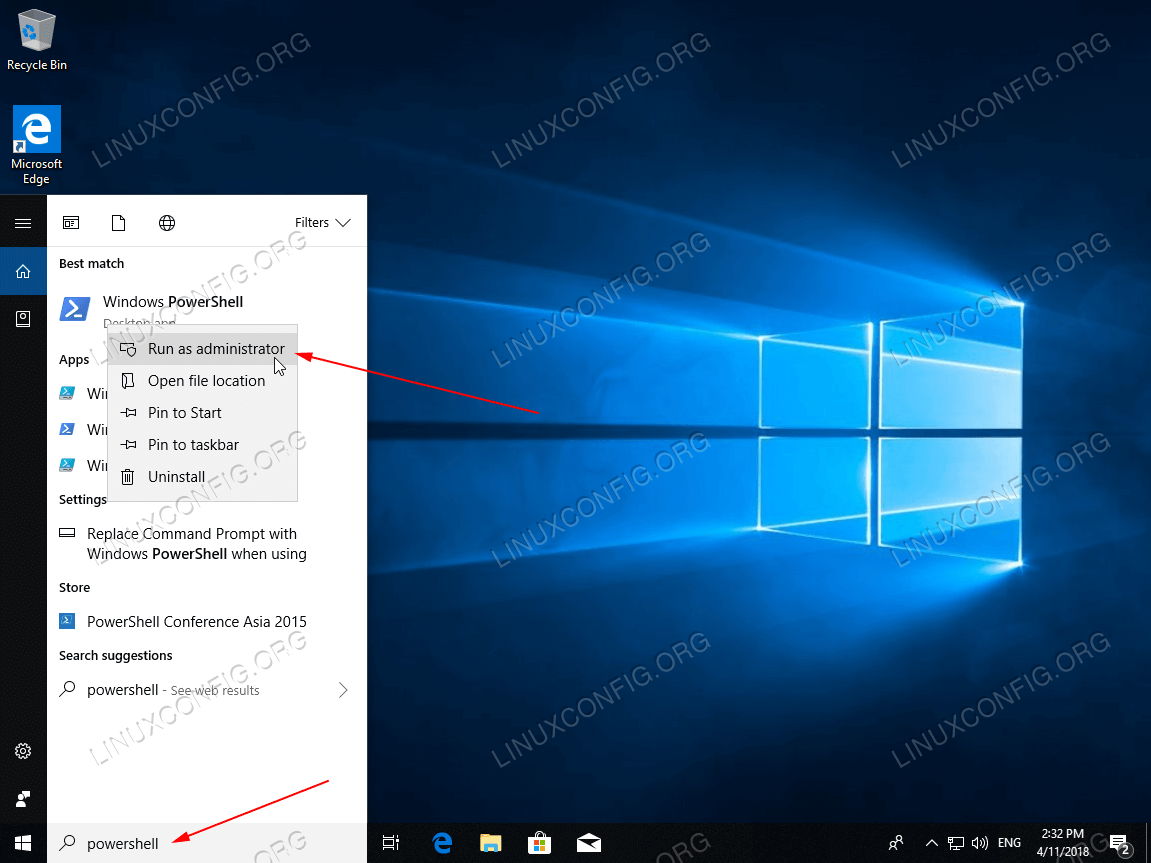Open the Notebook icon in search sidebar

23,318
